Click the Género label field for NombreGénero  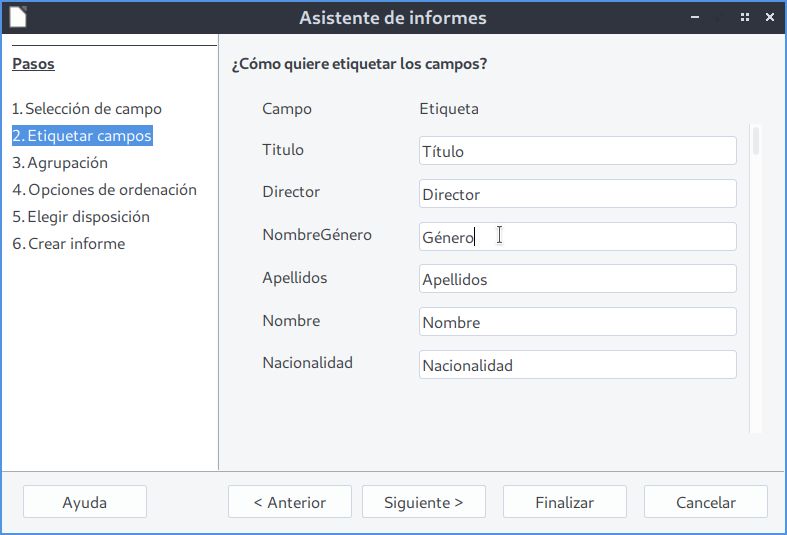pyautogui.click(x=577, y=237)
